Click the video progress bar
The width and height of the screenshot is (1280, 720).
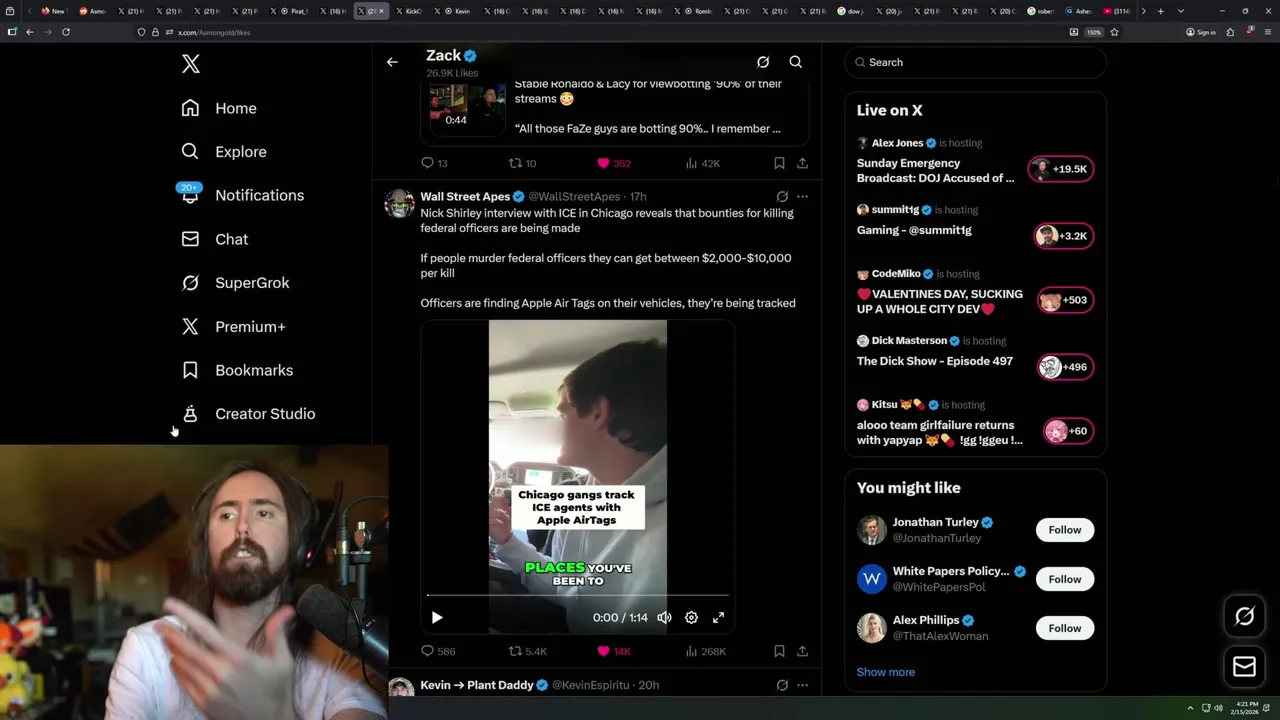pos(578,595)
